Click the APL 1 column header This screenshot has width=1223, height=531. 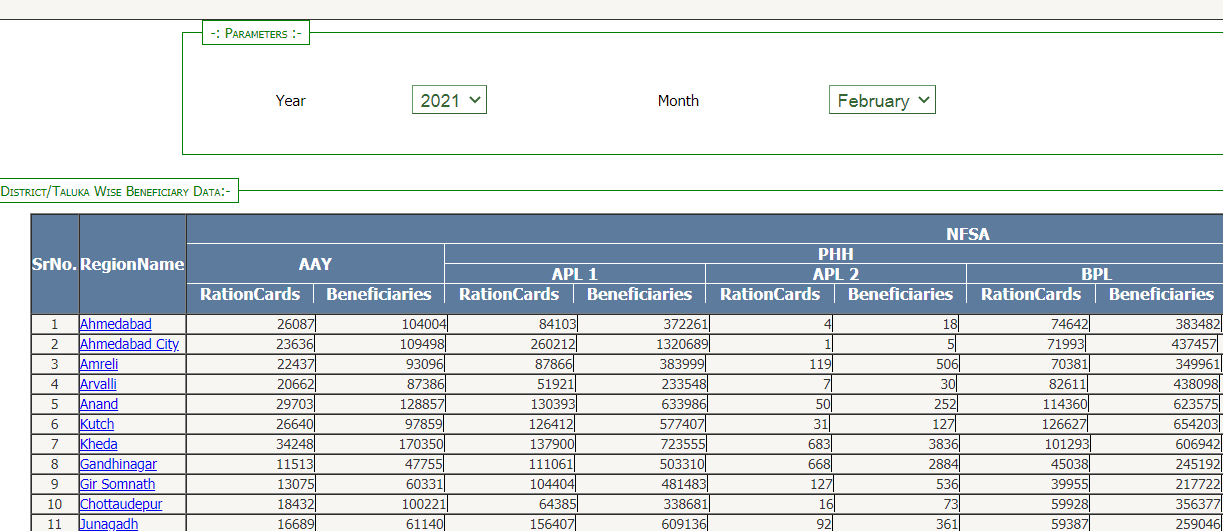click(574, 274)
